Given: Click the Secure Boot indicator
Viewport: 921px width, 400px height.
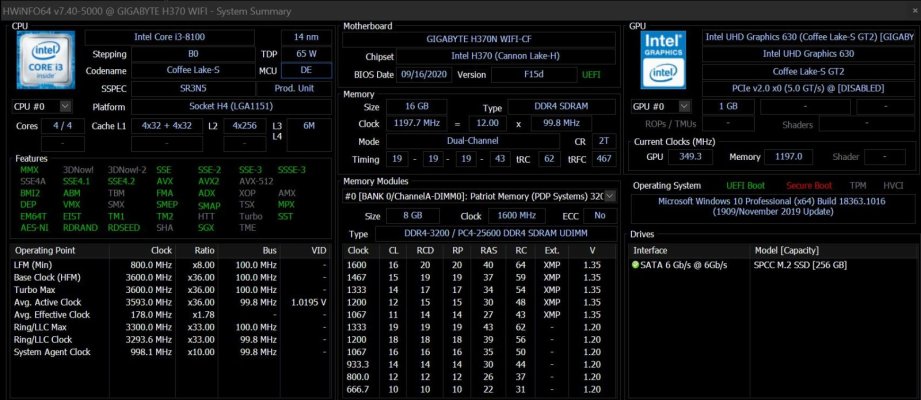Looking at the screenshot, I should click(809, 186).
